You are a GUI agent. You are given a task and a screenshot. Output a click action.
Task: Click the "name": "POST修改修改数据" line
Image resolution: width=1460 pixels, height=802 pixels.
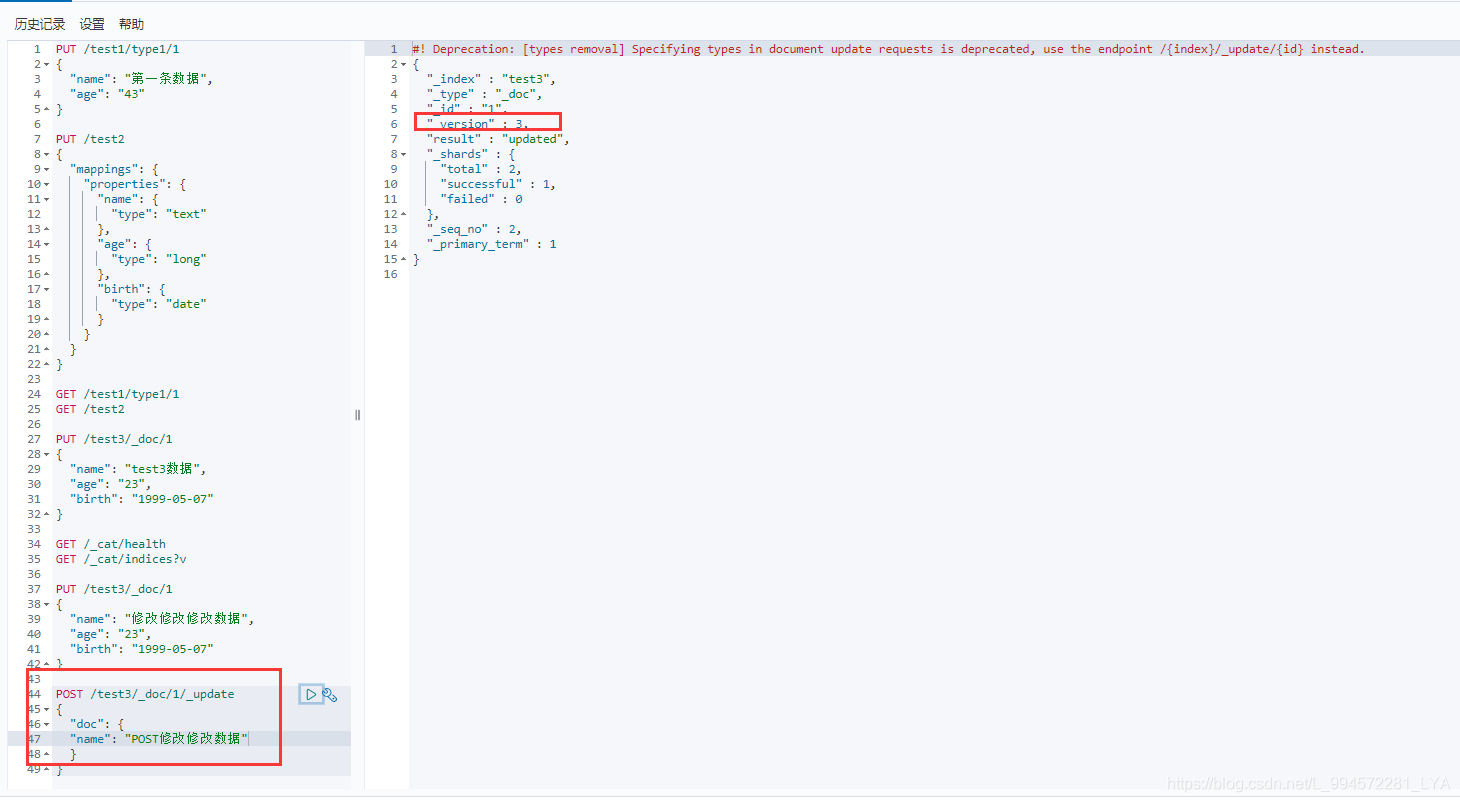pyautogui.click(x=159, y=739)
